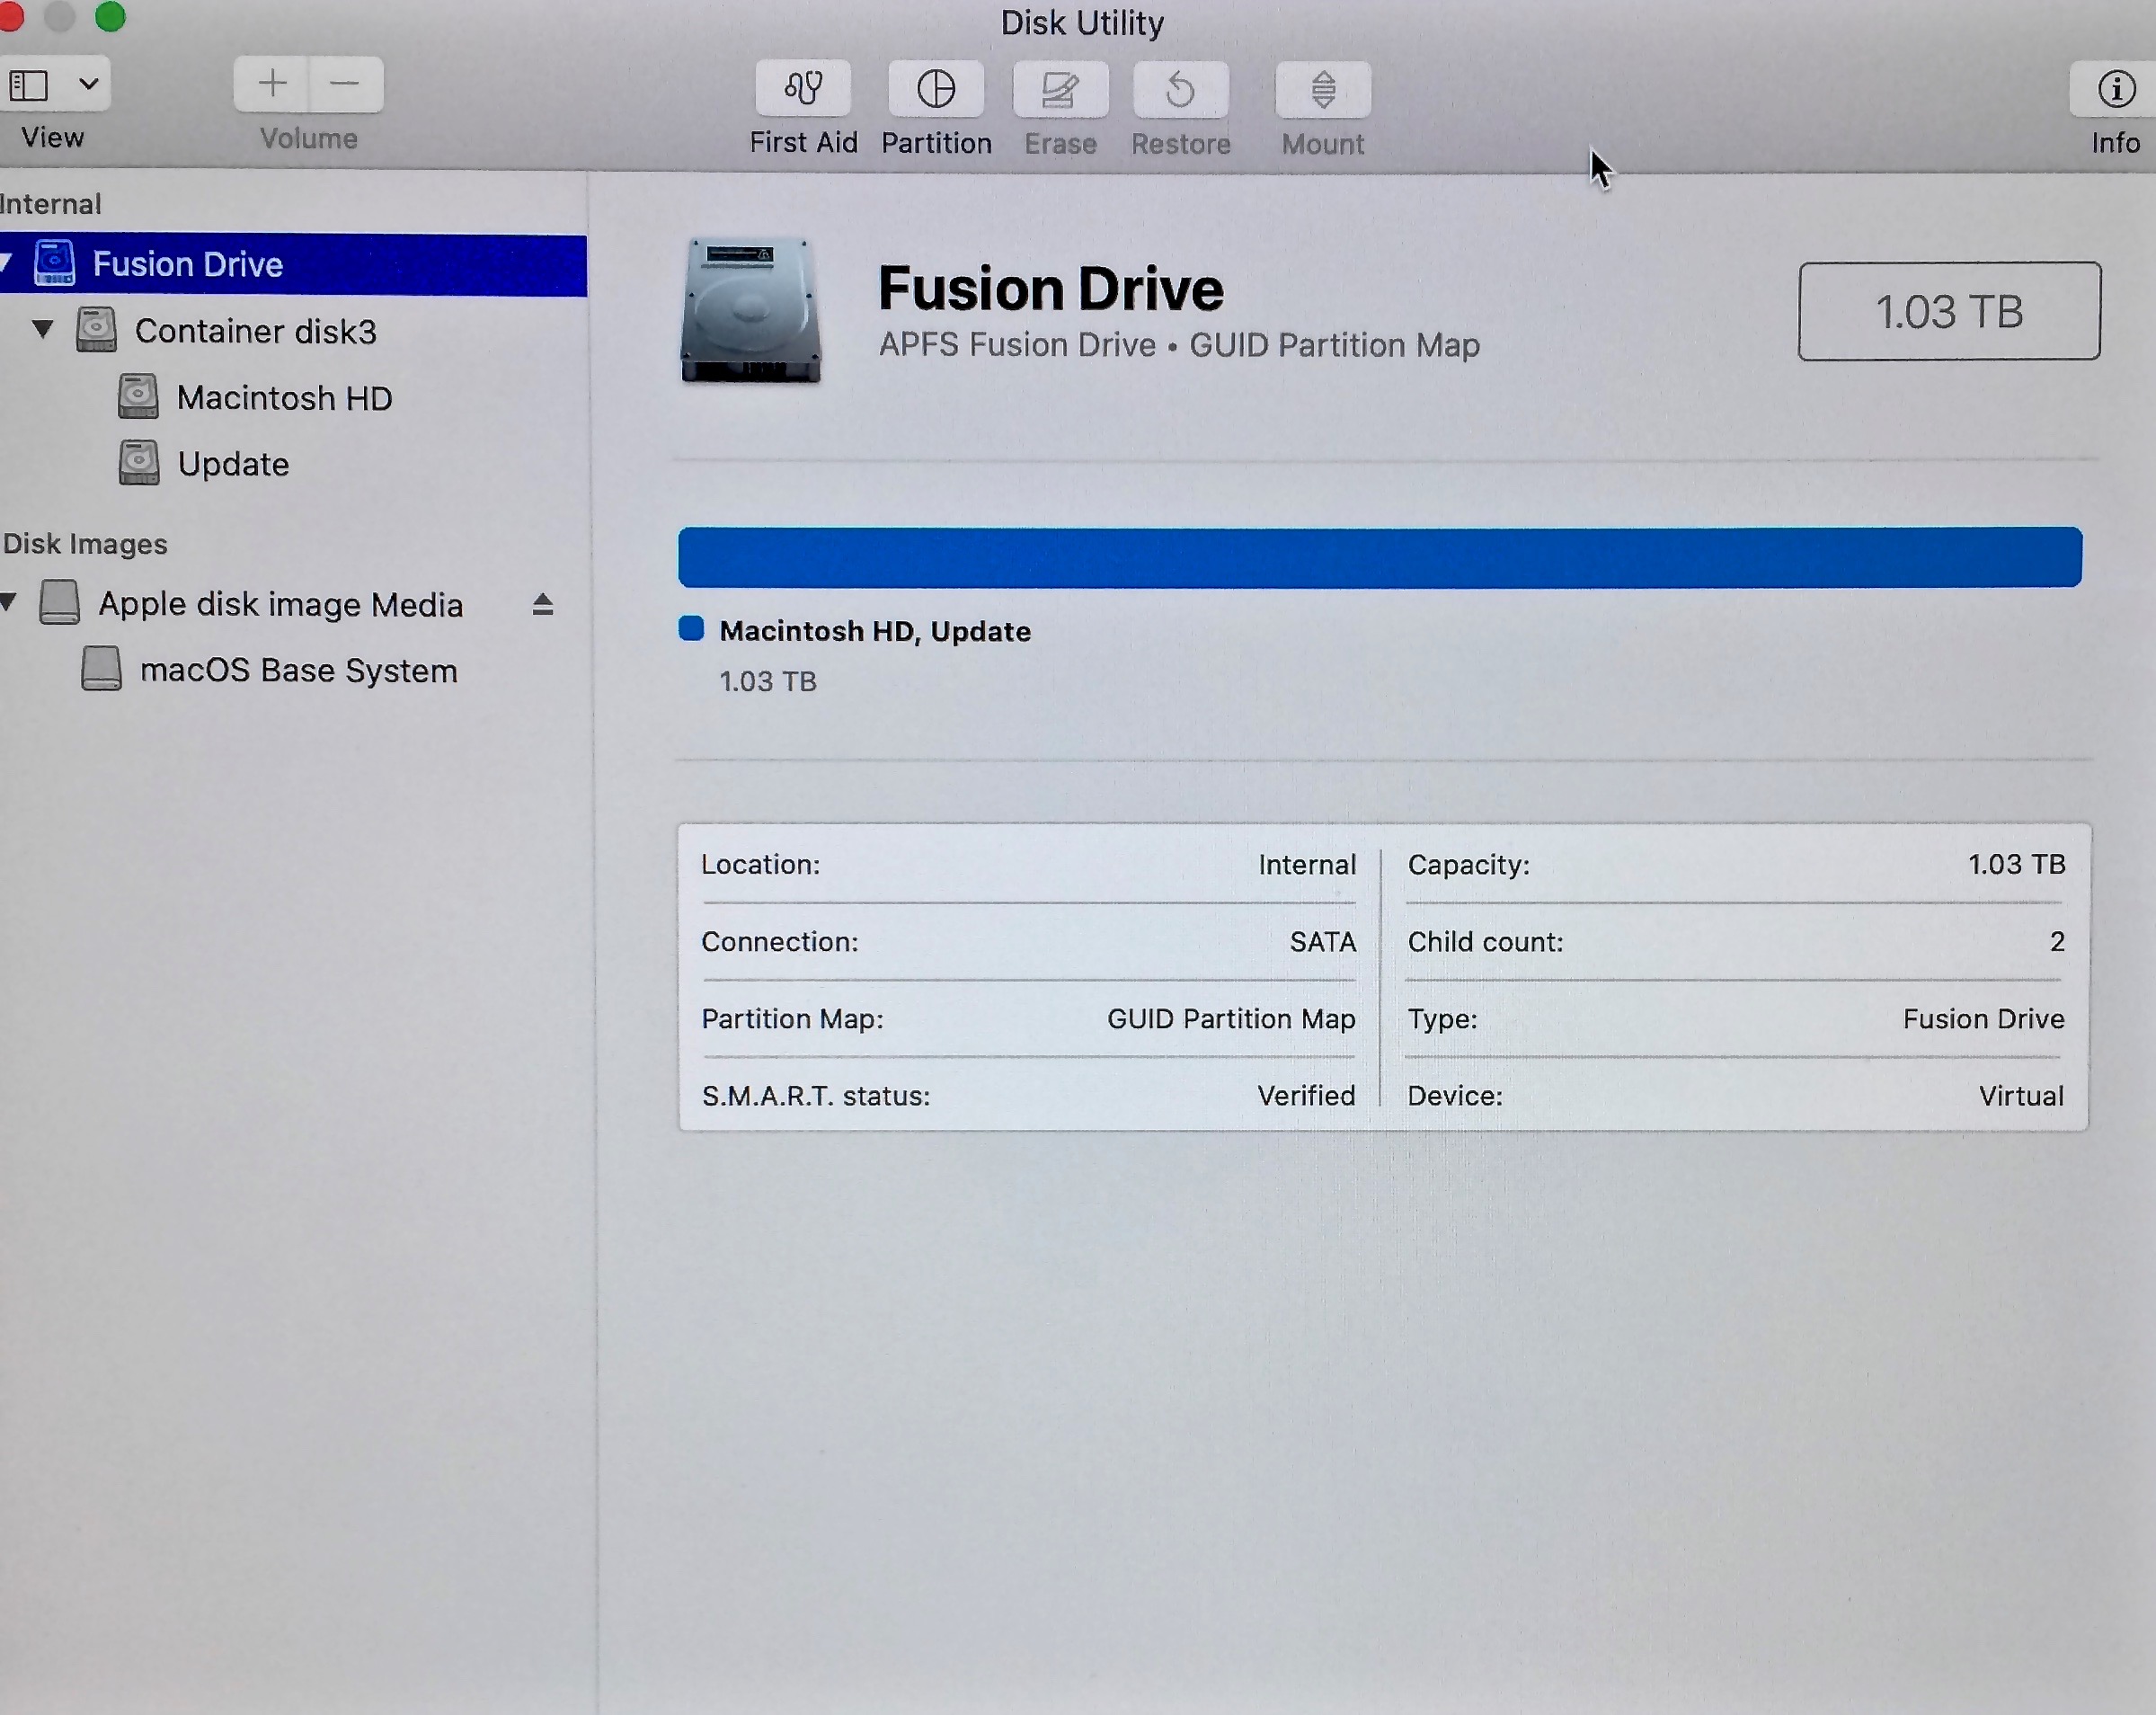The image size is (2156, 1715).
Task: Click the 1.03 TB capacity box
Action: pos(1948,311)
